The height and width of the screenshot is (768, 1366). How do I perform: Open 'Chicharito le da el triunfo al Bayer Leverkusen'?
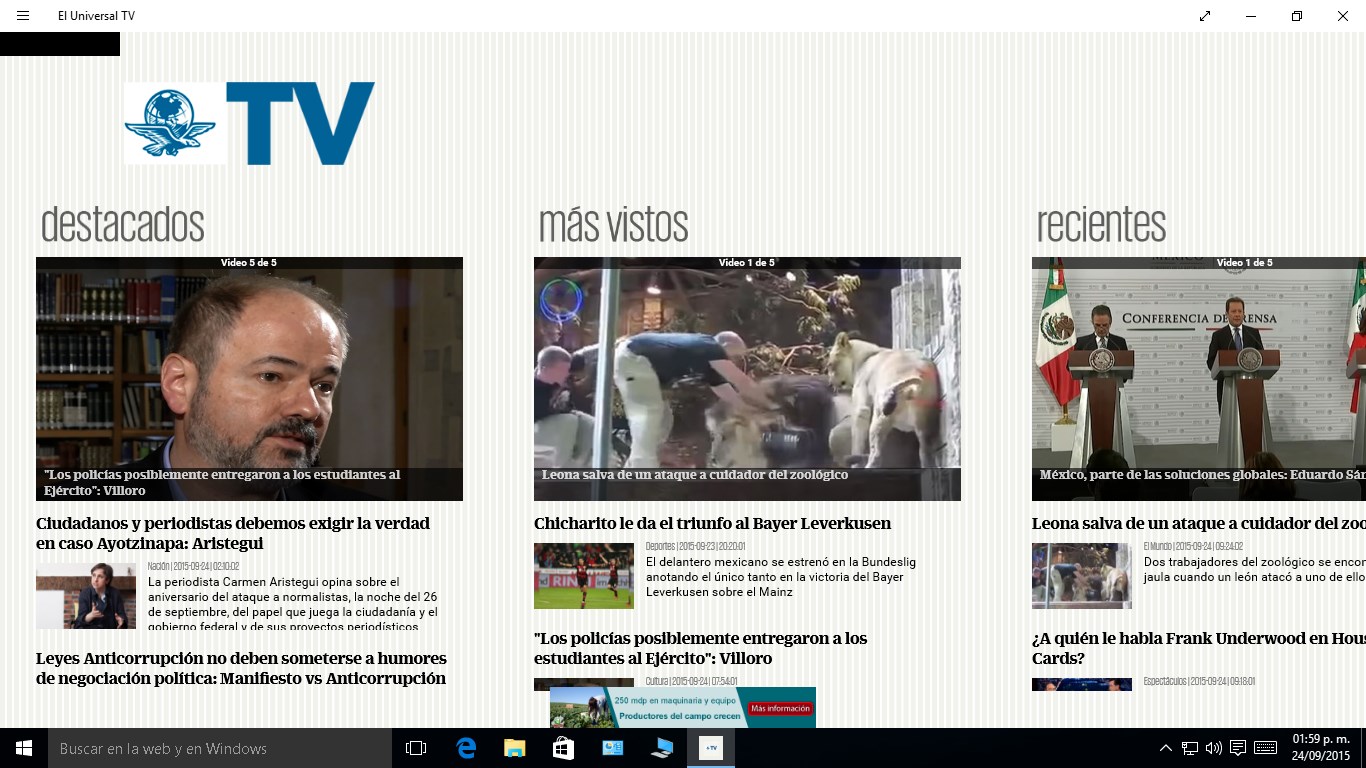pyautogui.click(x=712, y=523)
